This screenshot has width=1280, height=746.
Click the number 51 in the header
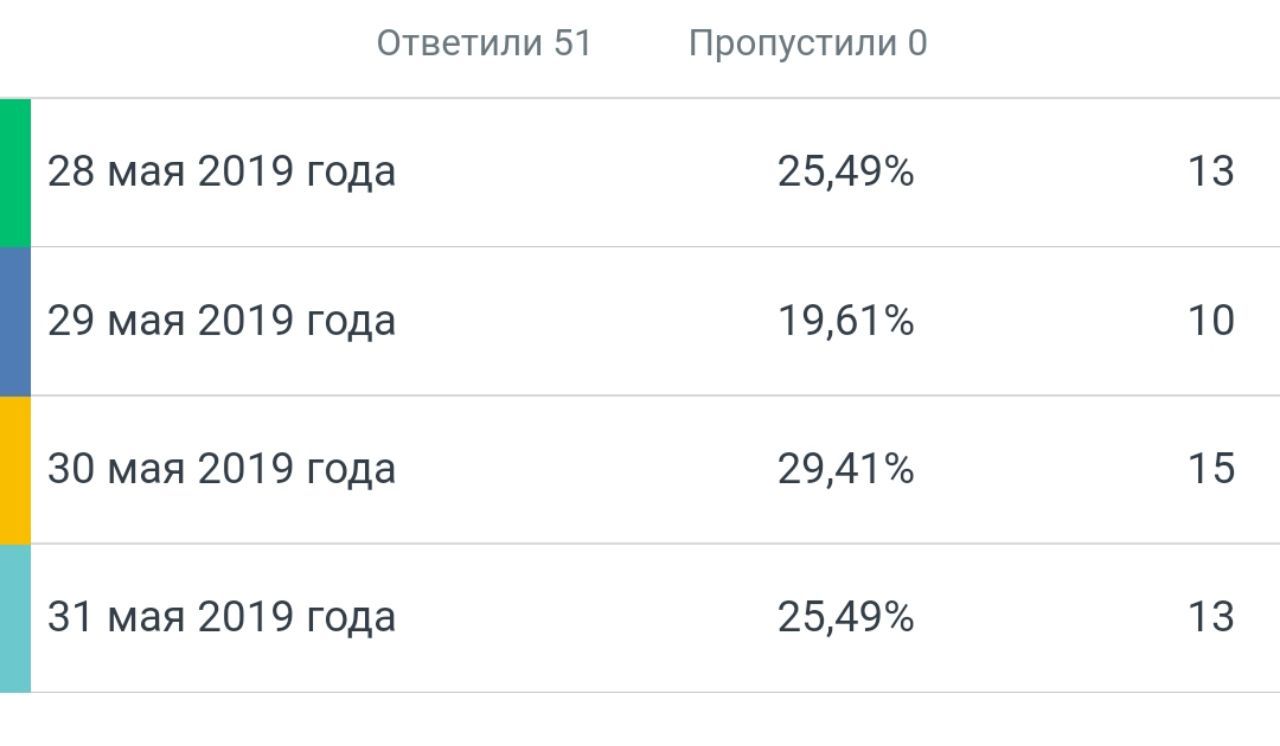click(x=573, y=43)
